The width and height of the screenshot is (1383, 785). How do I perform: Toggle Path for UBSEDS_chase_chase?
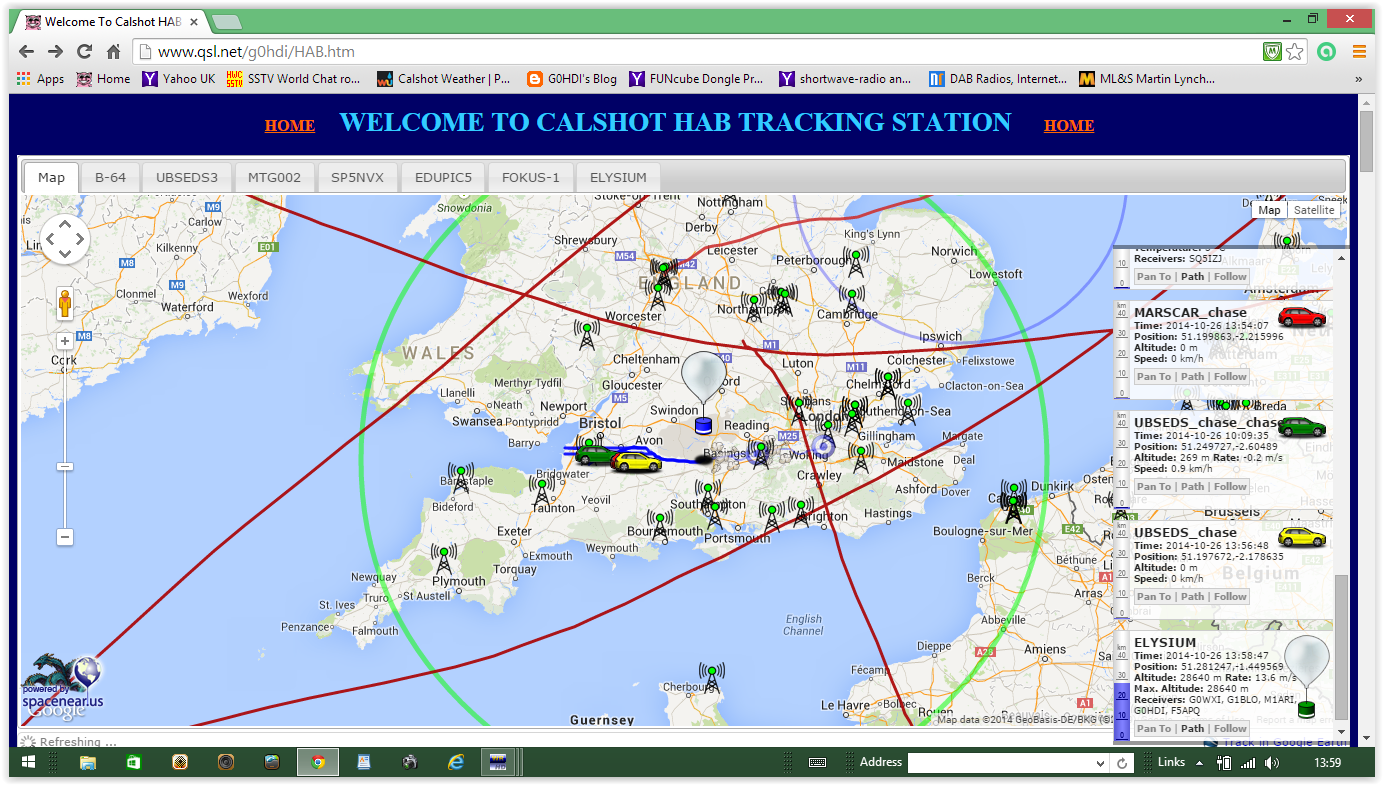pyautogui.click(x=1192, y=487)
